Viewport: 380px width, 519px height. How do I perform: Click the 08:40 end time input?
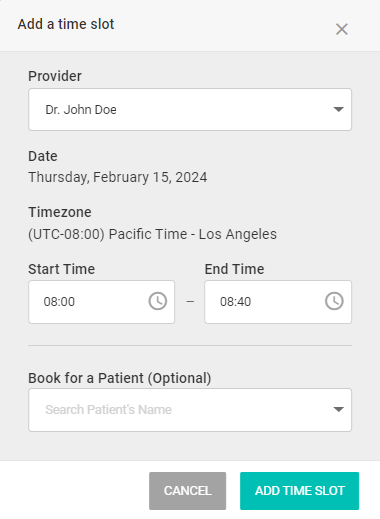278,302
